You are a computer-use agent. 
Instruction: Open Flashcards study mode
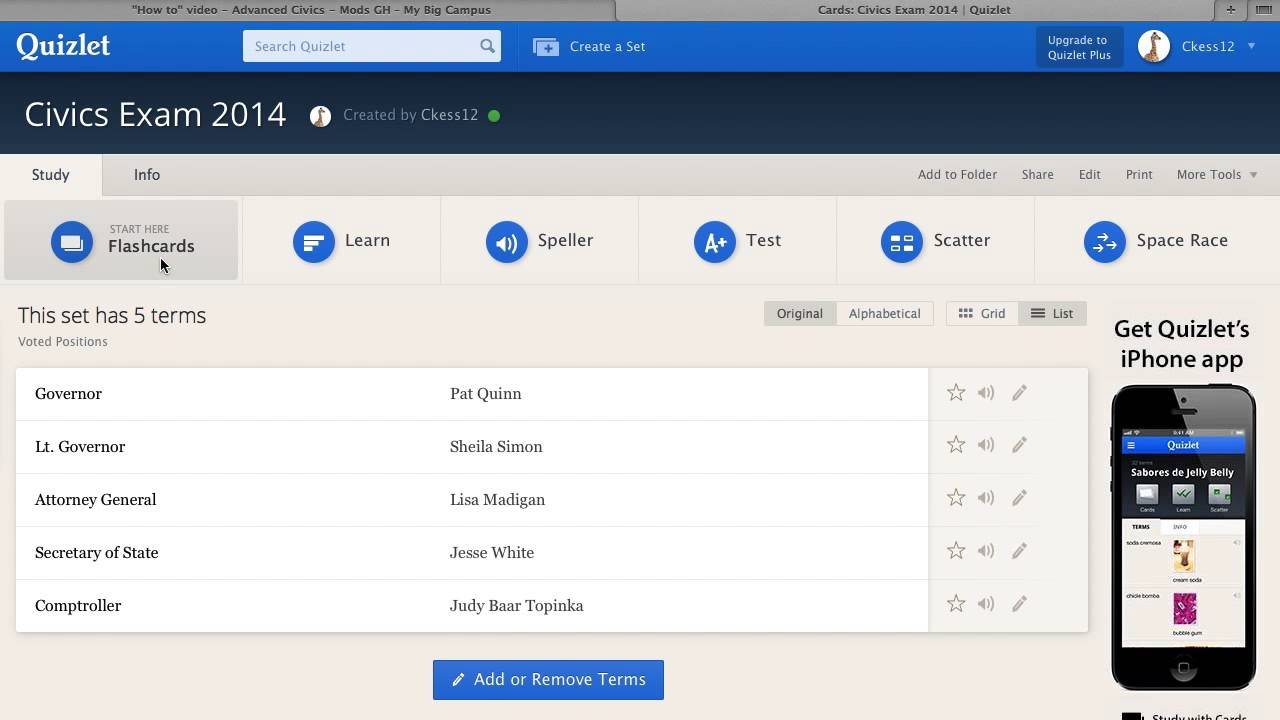[x=121, y=240]
